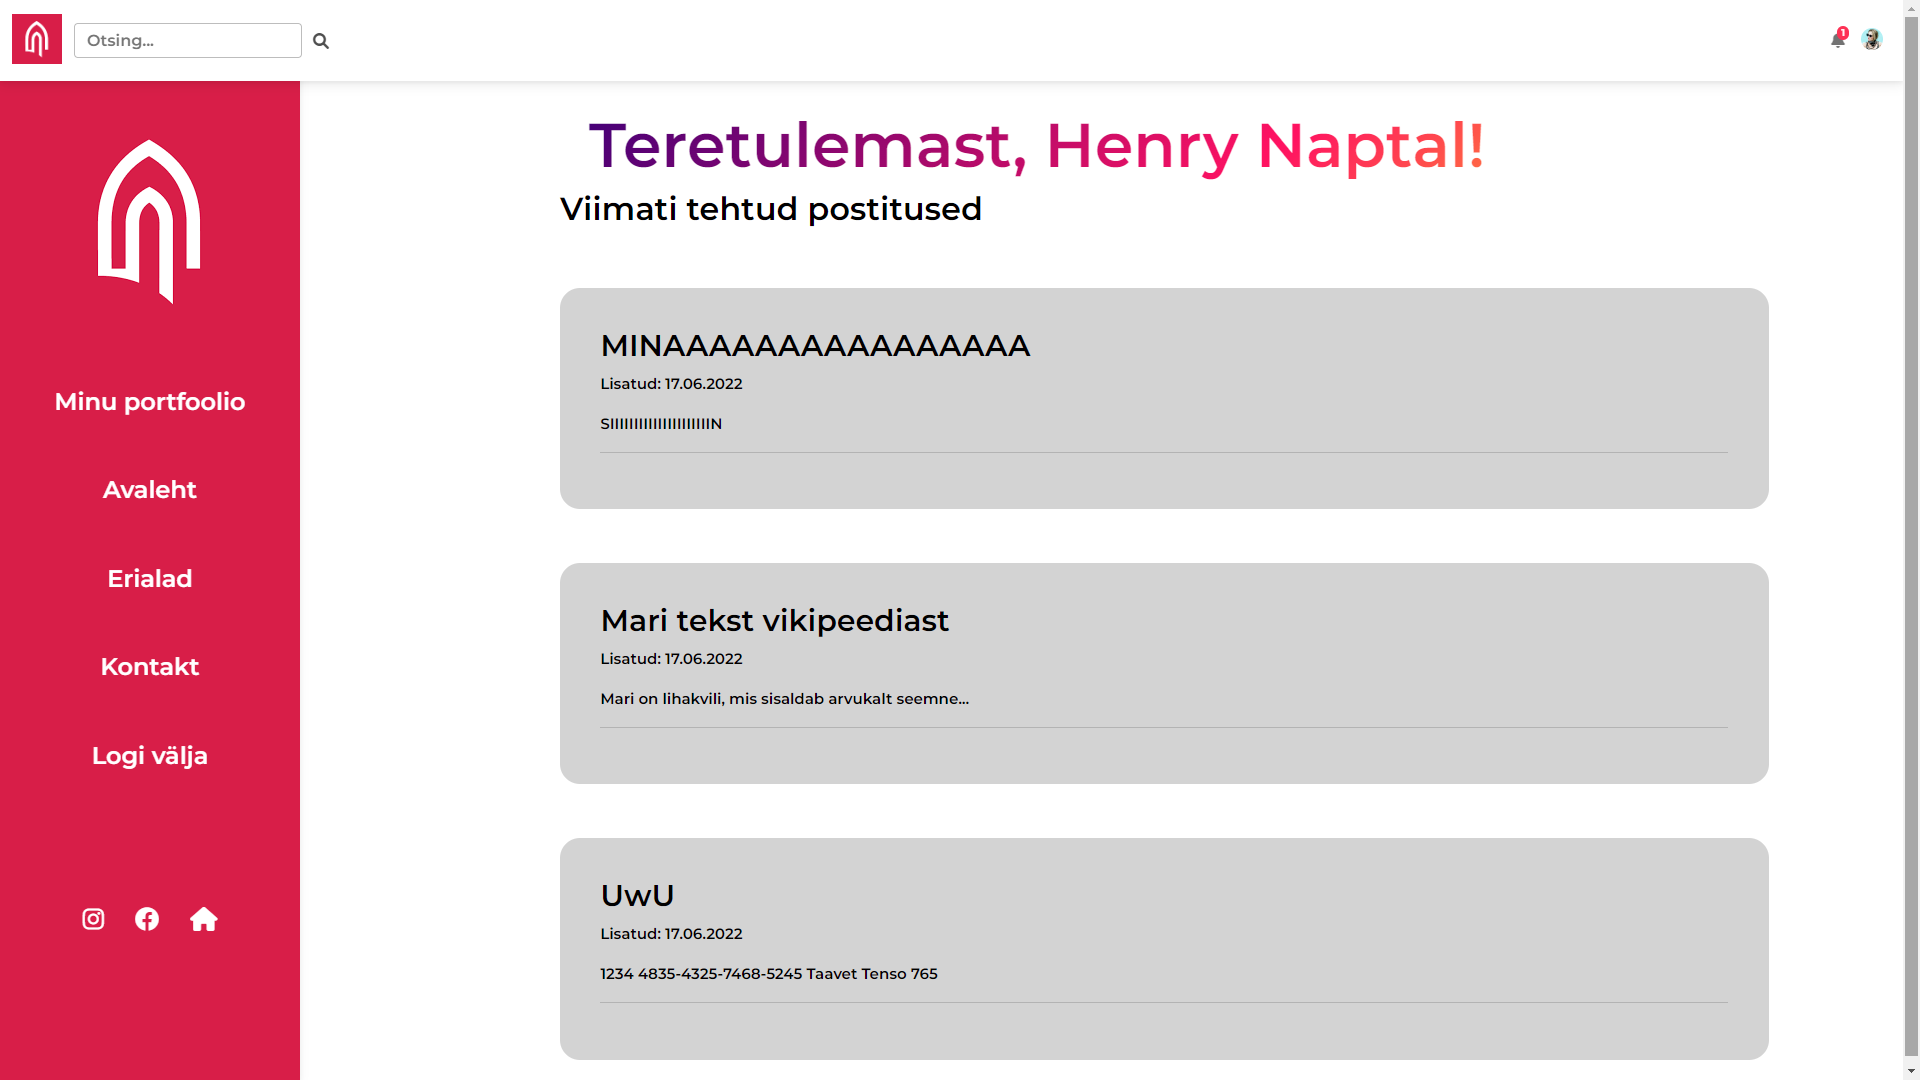This screenshot has width=1920, height=1080.
Task: Click the red logo icon in top-left corner
Action: [x=36, y=38]
